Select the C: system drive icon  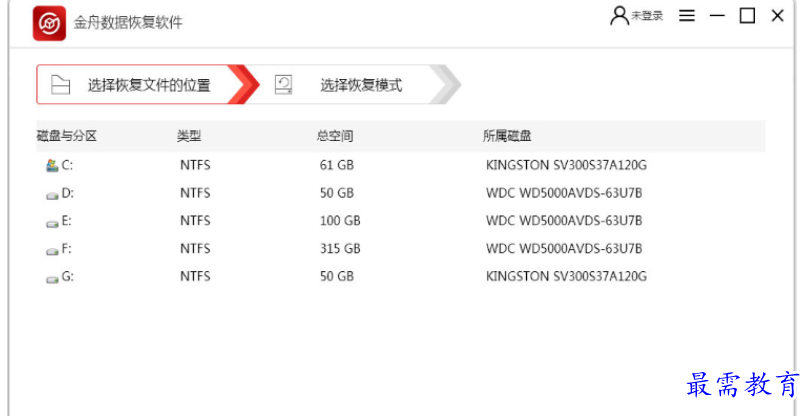tap(52, 165)
